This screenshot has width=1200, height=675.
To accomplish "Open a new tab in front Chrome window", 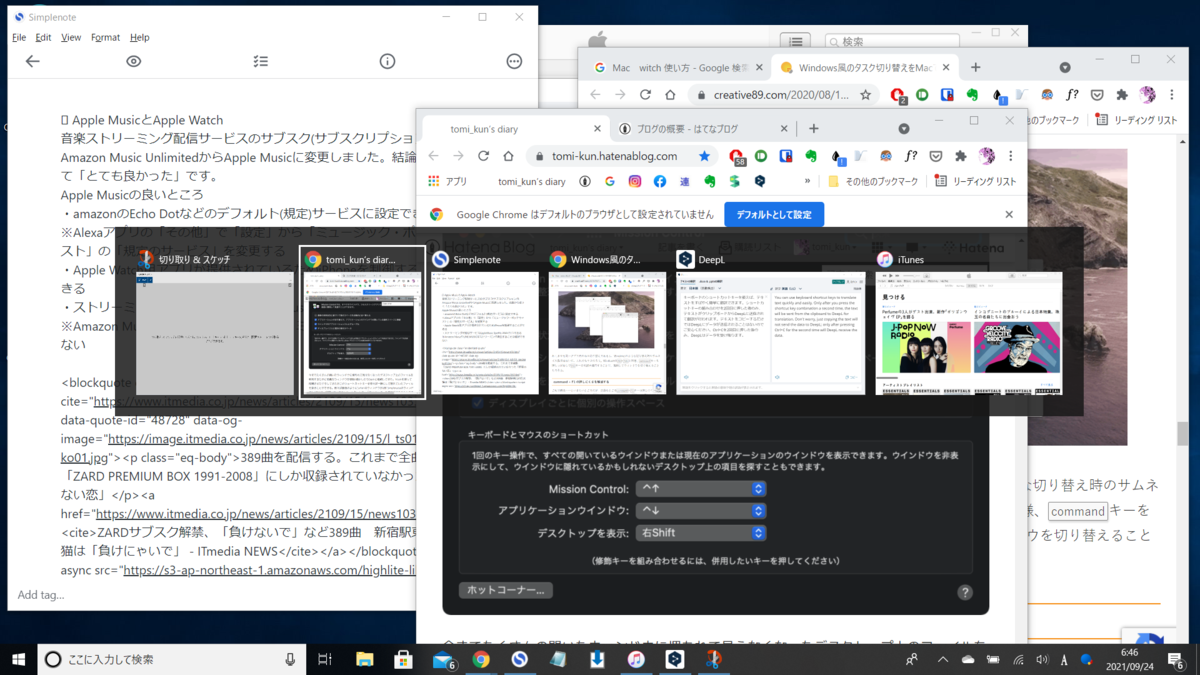I will coord(814,129).
